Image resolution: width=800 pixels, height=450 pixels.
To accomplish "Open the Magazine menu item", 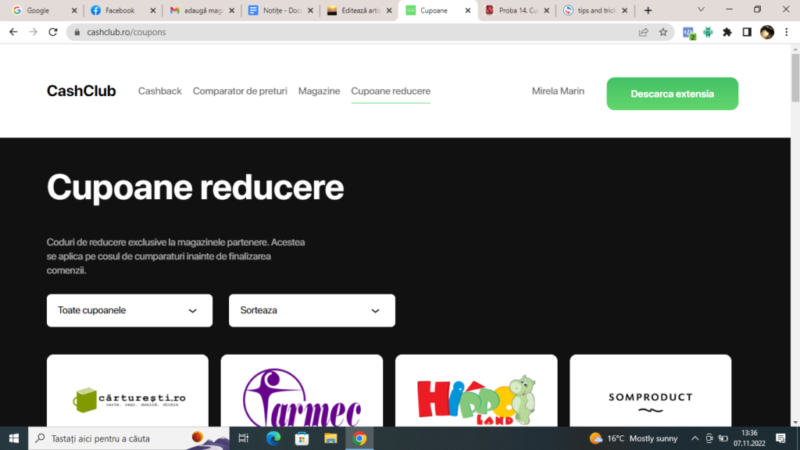I will tap(319, 91).
